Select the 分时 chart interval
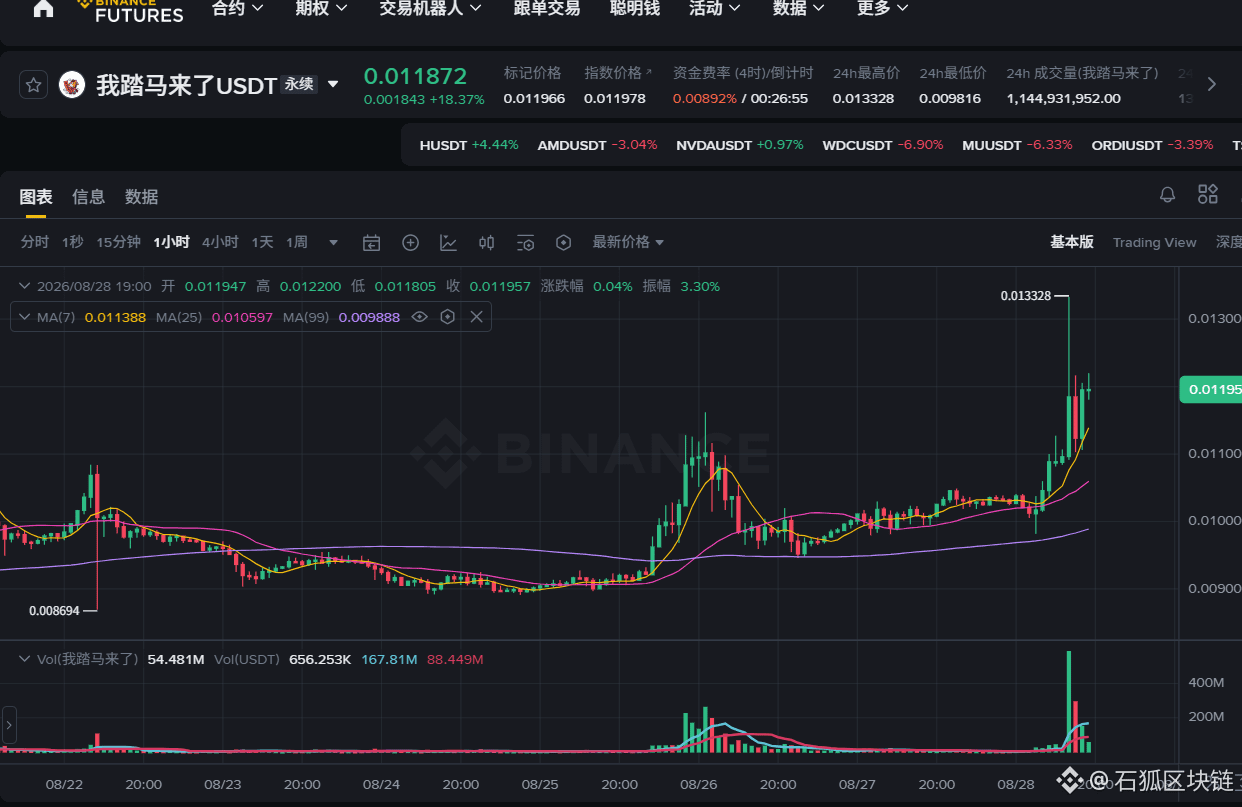The height and width of the screenshot is (807, 1242). pos(35,242)
